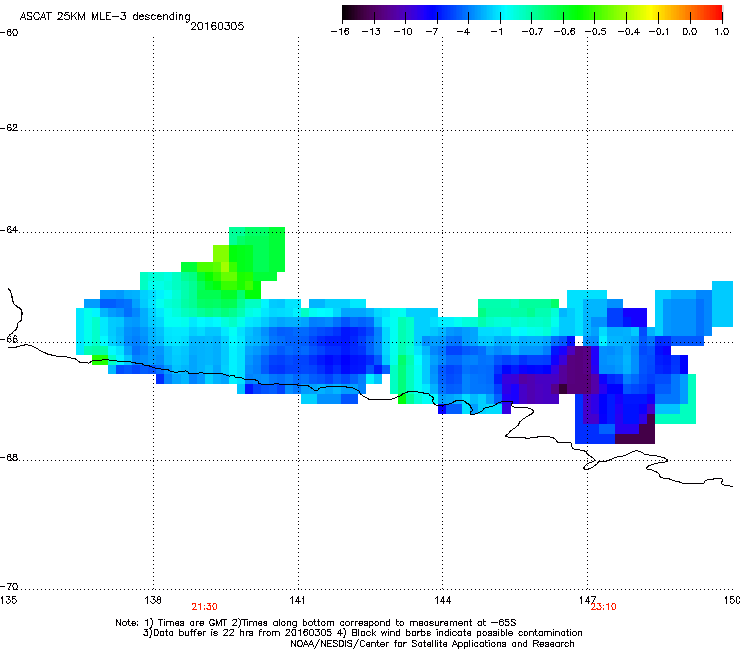Click the latitude label "-68"
The height and width of the screenshot is (650, 740).
(9, 458)
